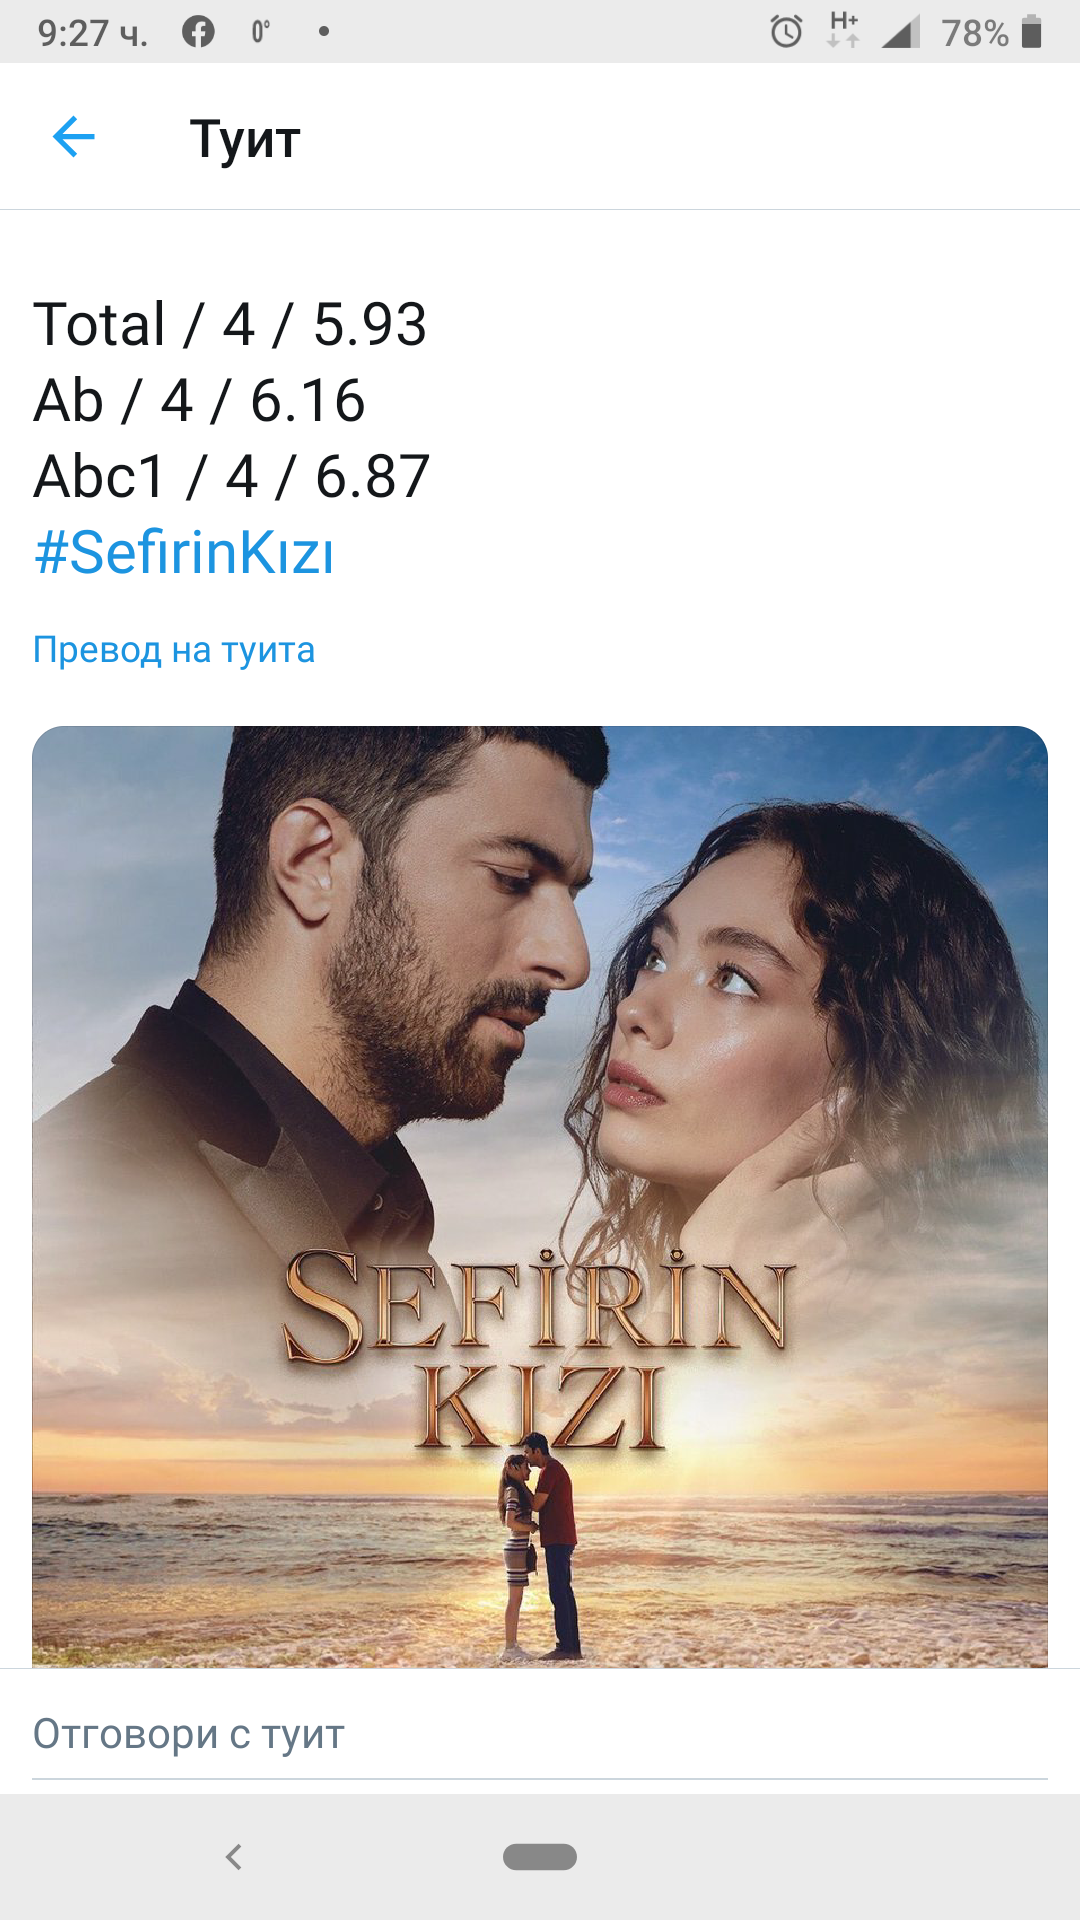
Task: Open the #SefirinKızı hashtag
Action: tap(184, 552)
